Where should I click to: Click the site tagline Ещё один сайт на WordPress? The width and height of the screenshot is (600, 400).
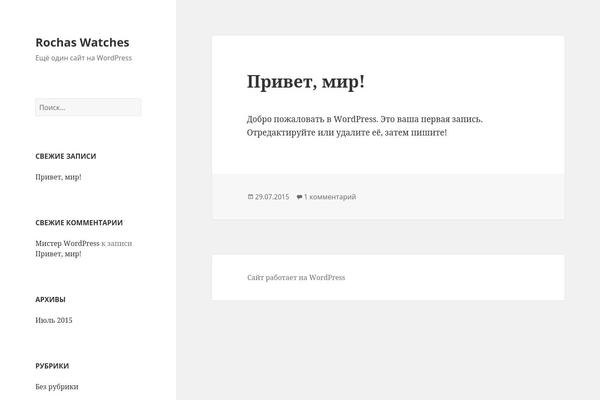point(83,58)
